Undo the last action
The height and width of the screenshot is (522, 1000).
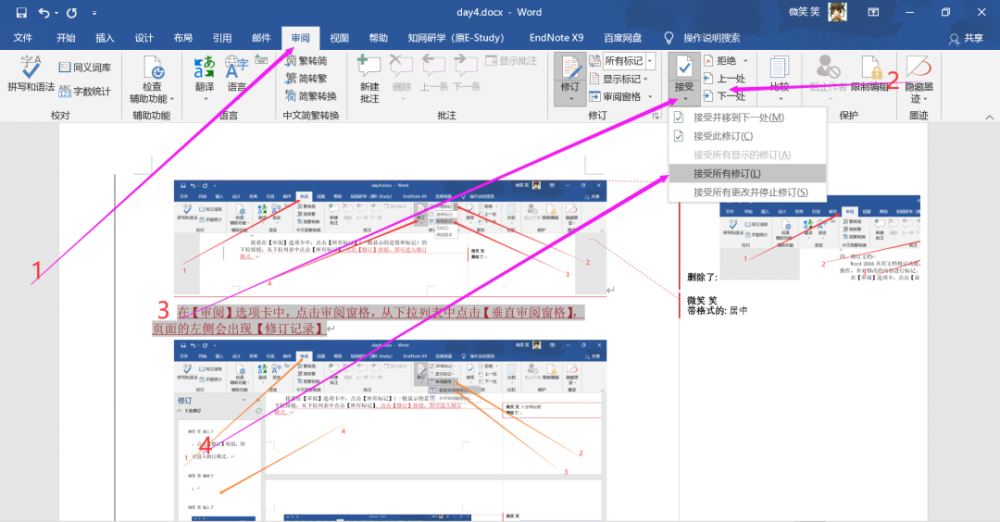[x=44, y=12]
